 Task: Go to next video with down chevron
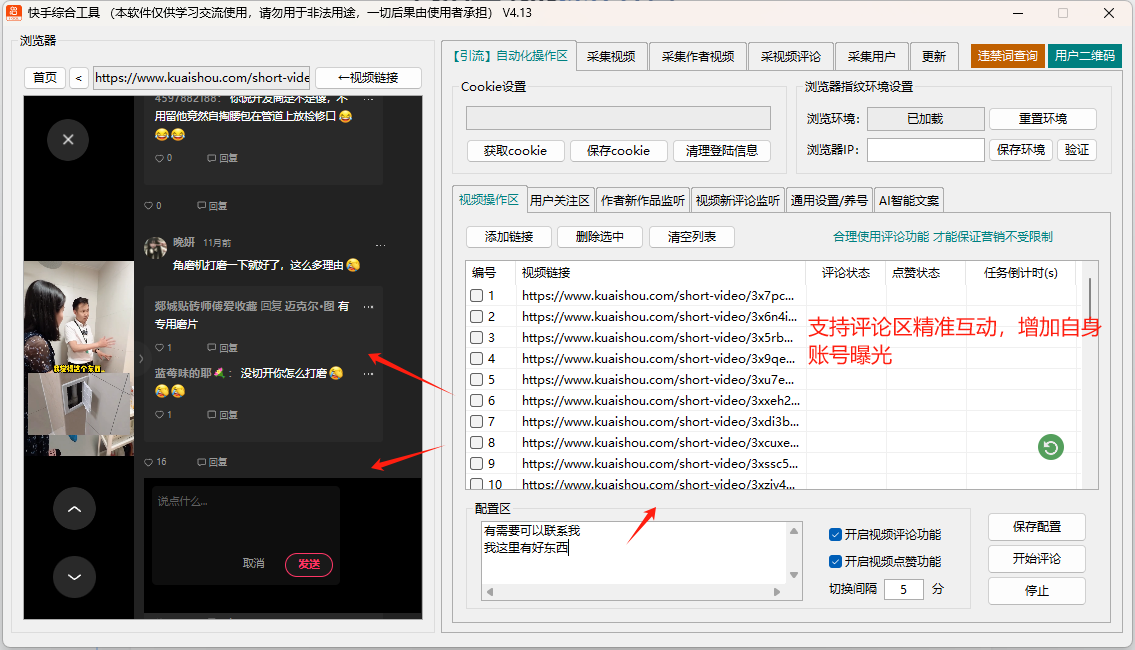point(74,577)
